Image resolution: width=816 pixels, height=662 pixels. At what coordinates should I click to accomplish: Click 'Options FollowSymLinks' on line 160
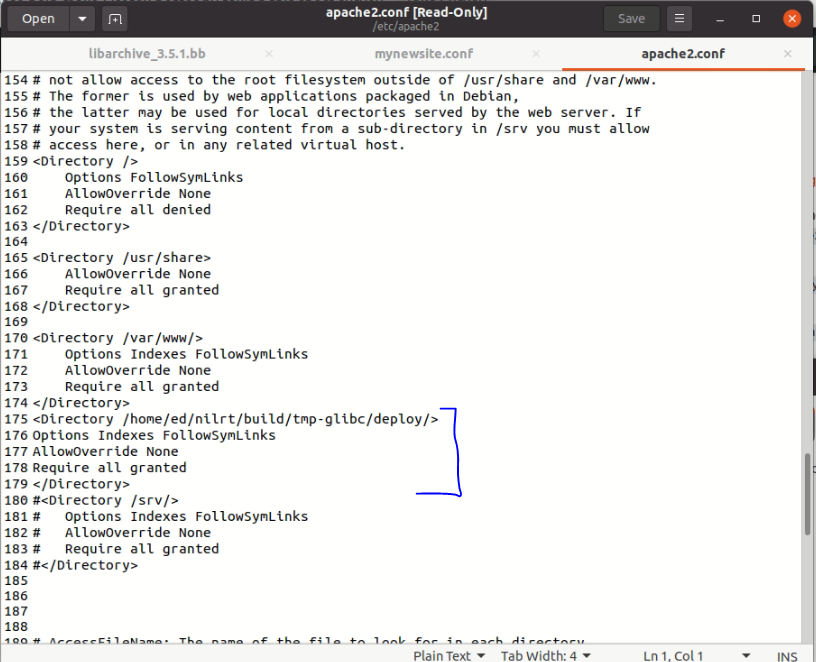(x=154, y=177)
